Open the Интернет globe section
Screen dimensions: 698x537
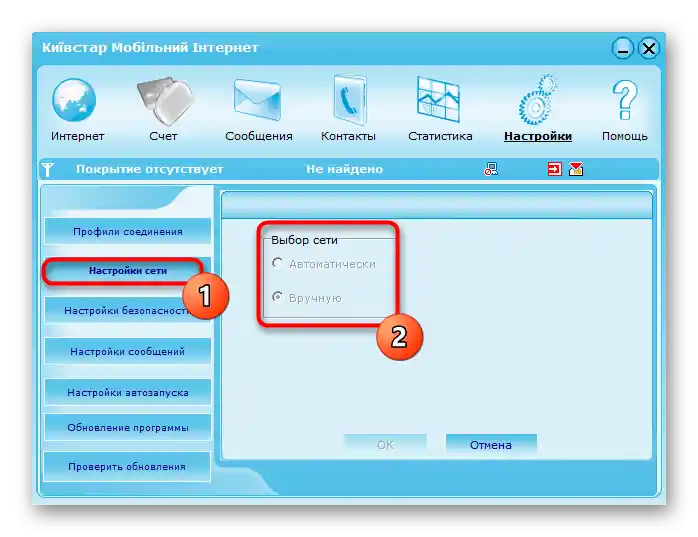(x=77, y=110)
